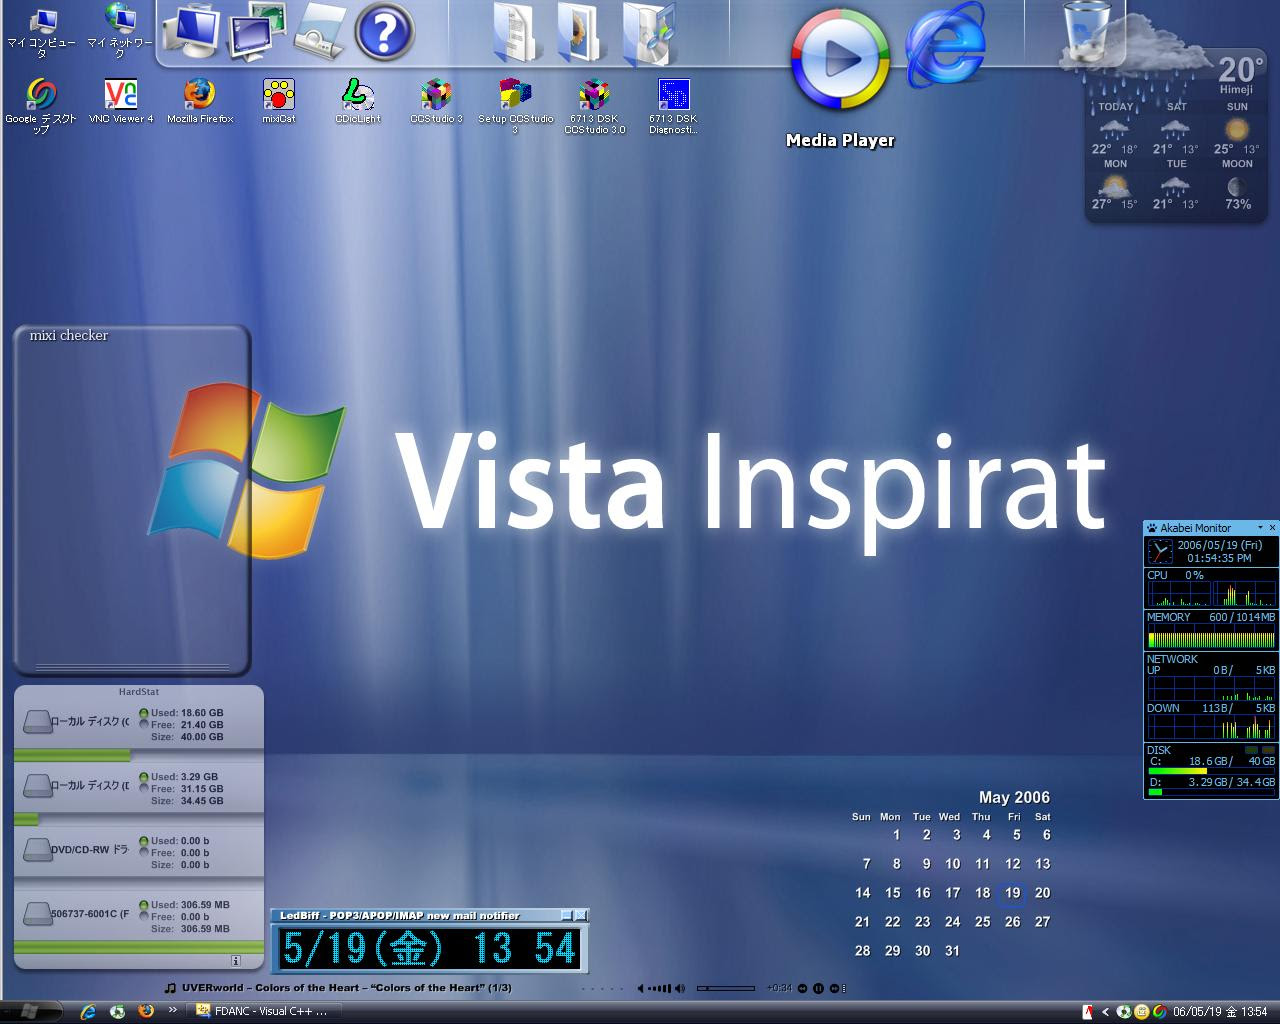1280x1024 pixels.
Task: Select May 19 in the calendar
Action: click(x=1013, y=893)
